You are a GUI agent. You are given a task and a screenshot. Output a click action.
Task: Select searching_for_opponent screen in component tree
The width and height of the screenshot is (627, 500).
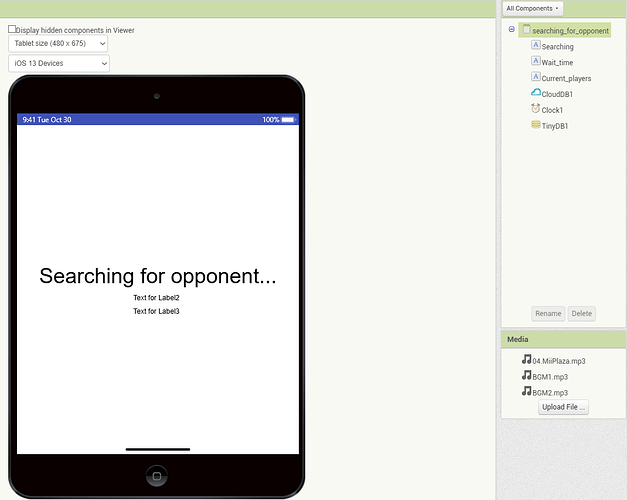pyautogui.click(x=570, y=31)
